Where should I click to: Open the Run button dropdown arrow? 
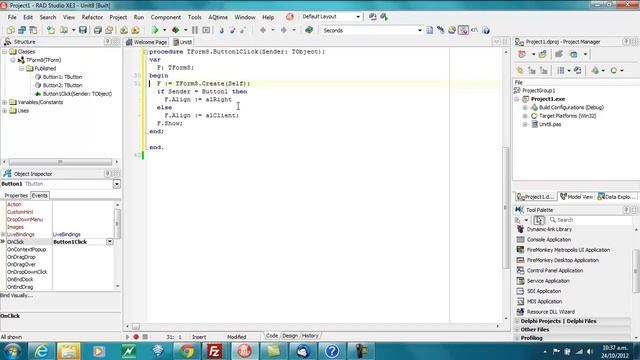point(164,30)
